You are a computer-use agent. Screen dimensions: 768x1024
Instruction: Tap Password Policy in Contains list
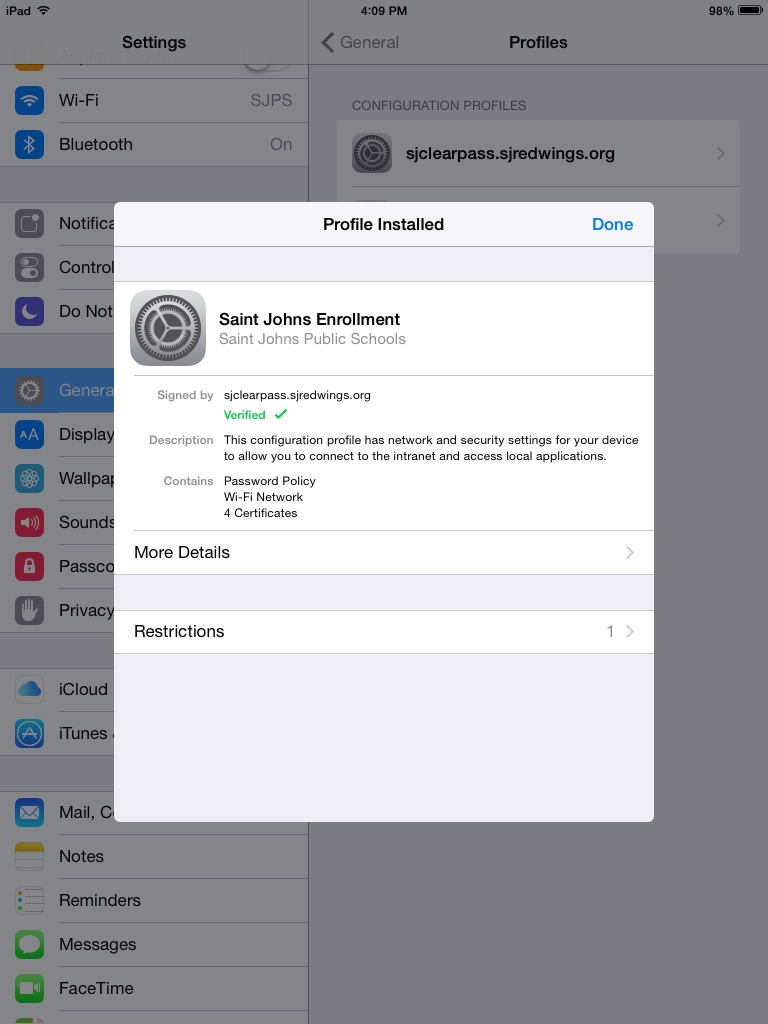[270, 481]
